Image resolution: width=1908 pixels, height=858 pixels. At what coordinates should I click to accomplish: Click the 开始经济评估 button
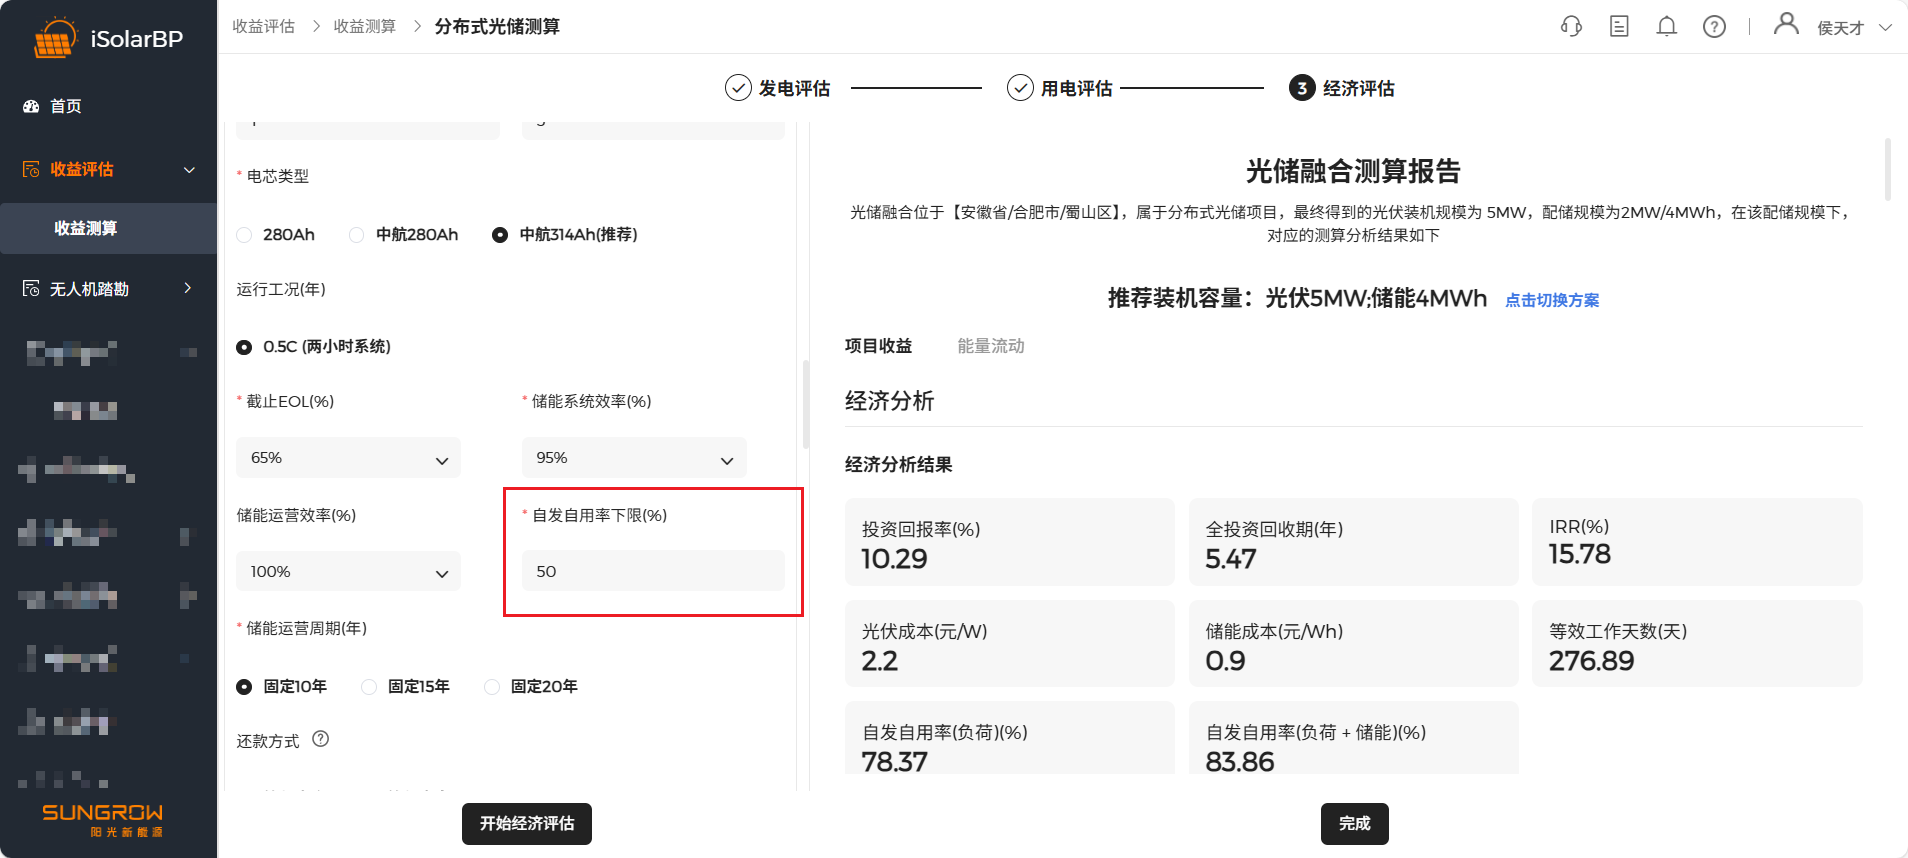(x=526, y=824)
